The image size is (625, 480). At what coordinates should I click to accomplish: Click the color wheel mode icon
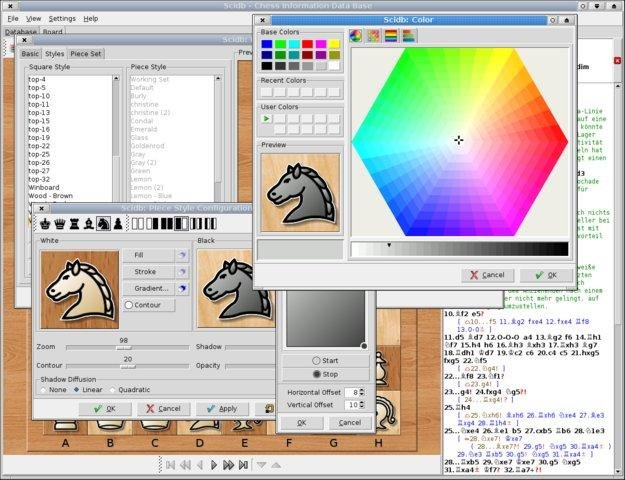(356, 35)
